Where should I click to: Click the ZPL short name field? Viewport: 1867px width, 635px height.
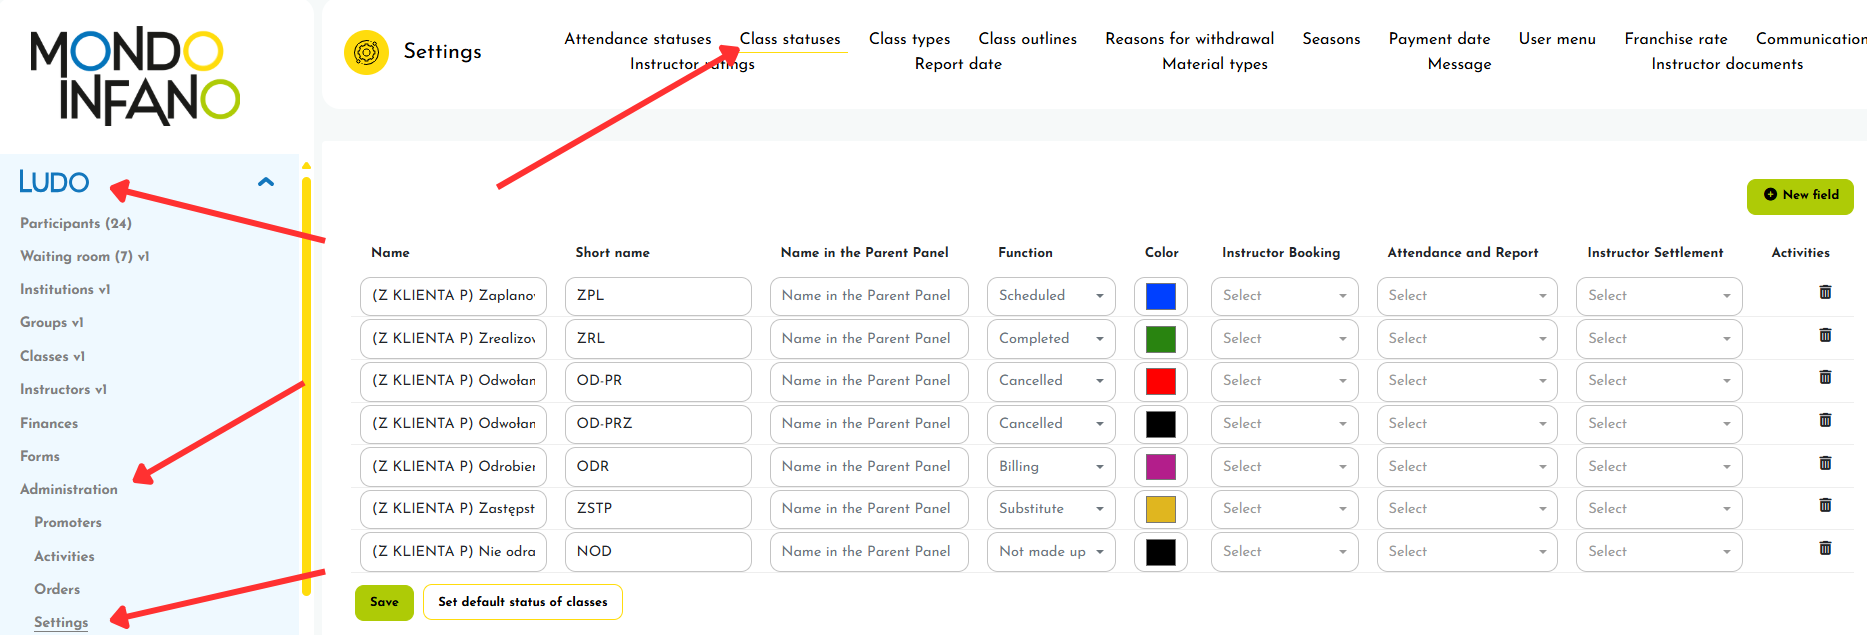point(657,296)
